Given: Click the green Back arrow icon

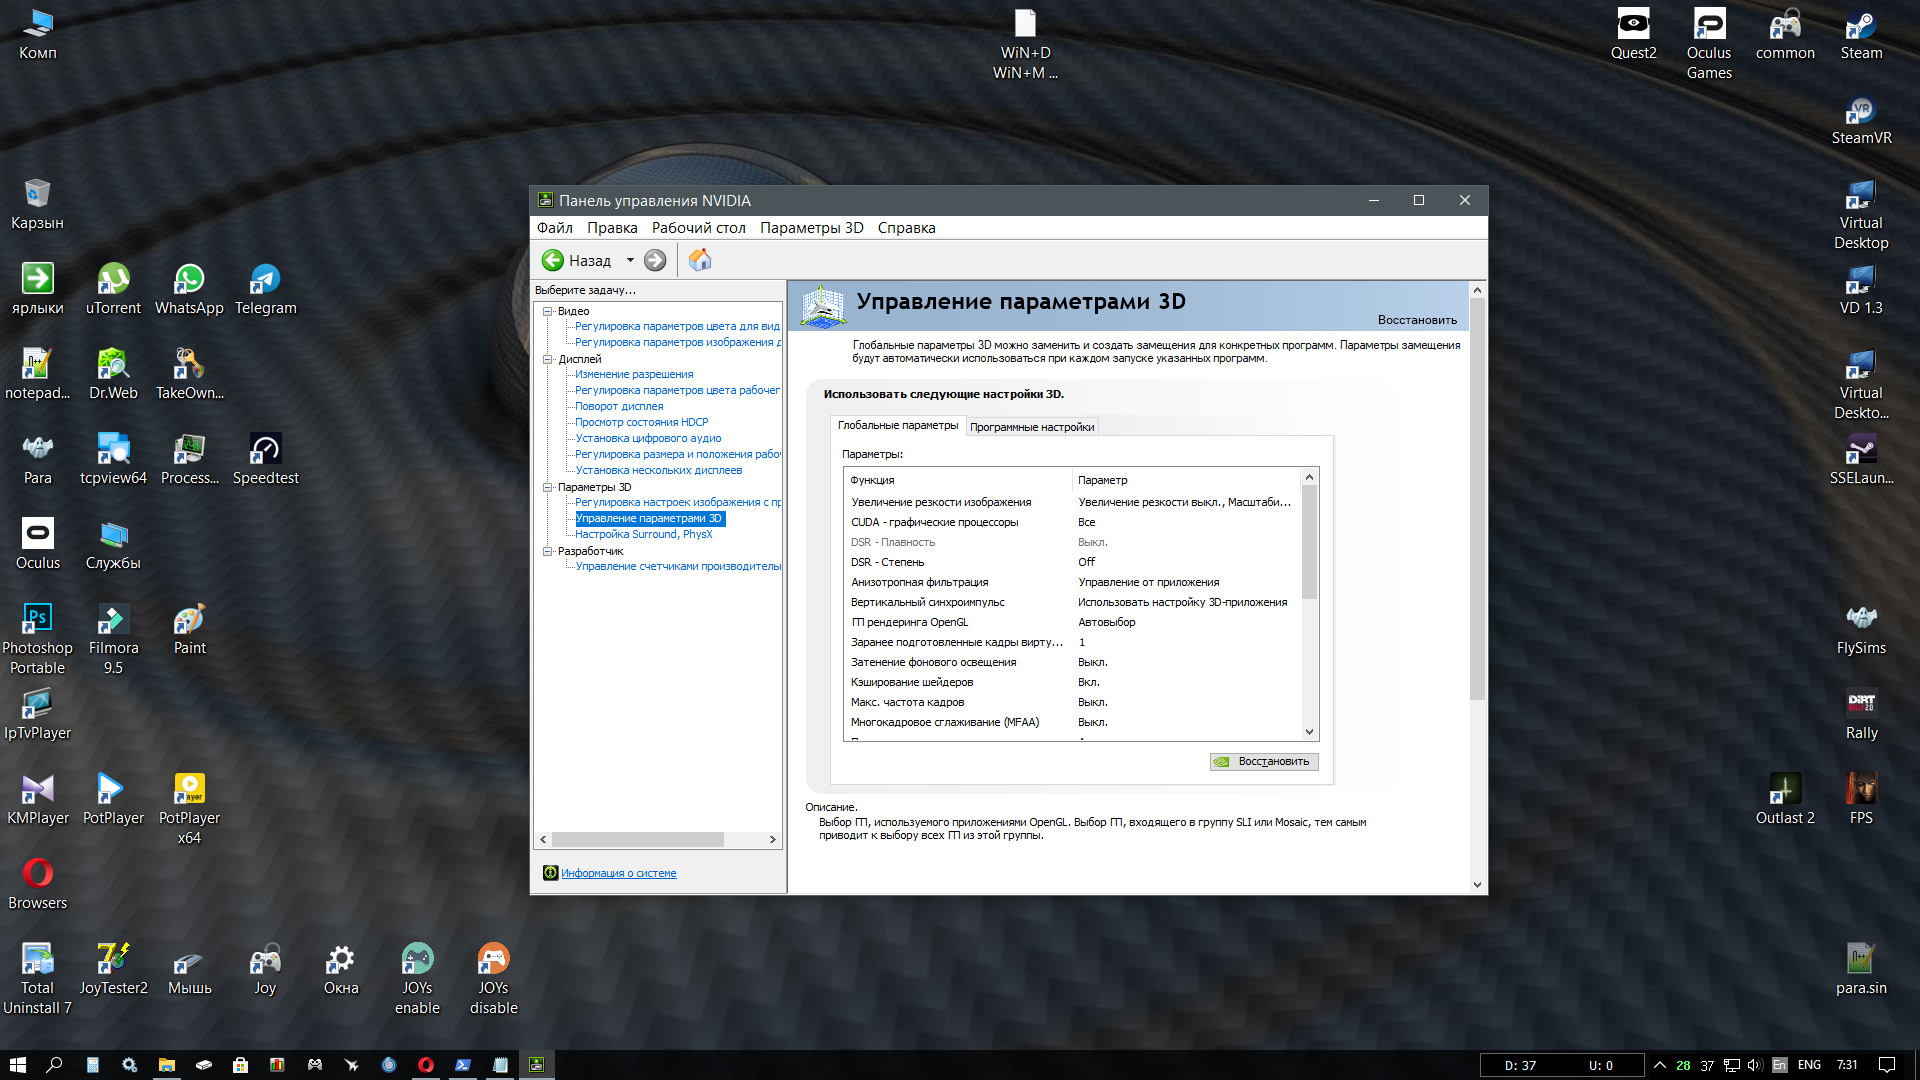Looking at the screenshot, I should pyautogui.click(x=552, y=260).
